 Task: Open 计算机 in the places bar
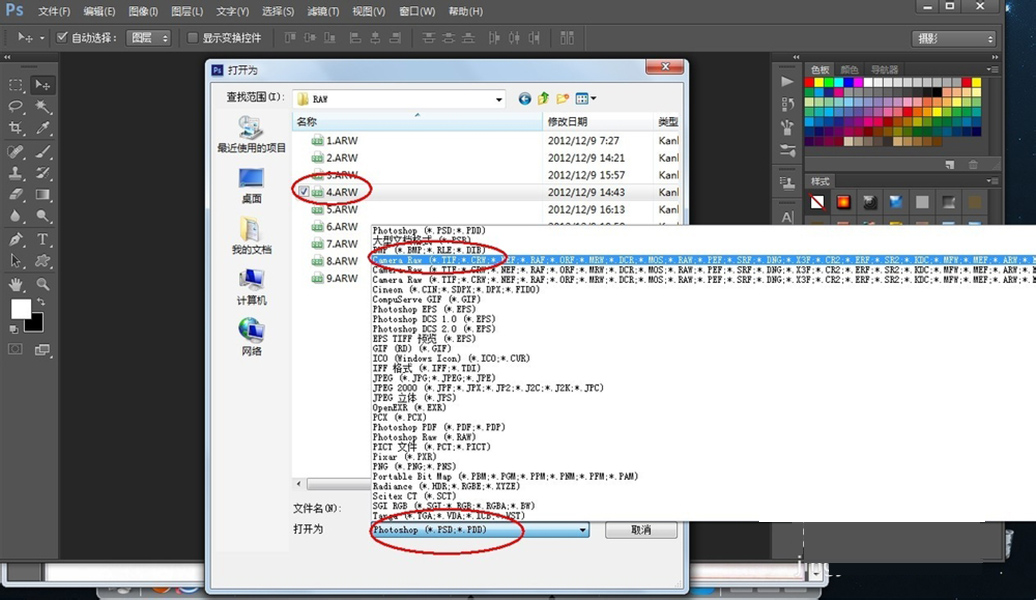pyautogui.click(x=251, y=287)
